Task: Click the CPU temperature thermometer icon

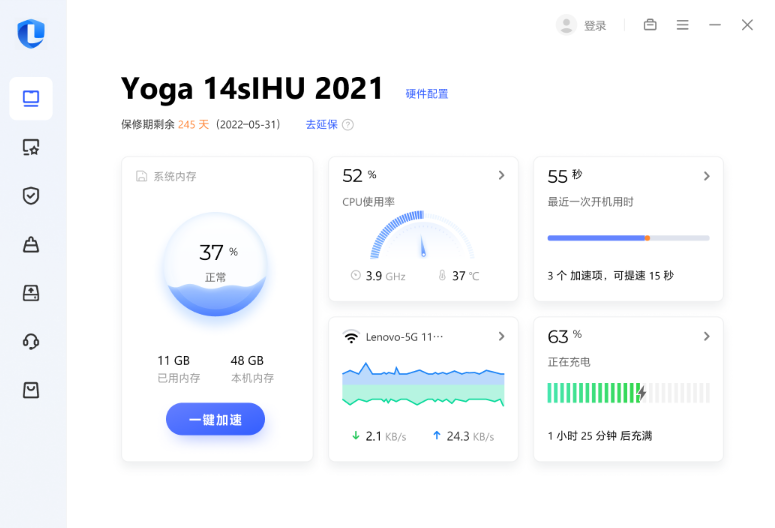Action: click(x=442, y=275)
